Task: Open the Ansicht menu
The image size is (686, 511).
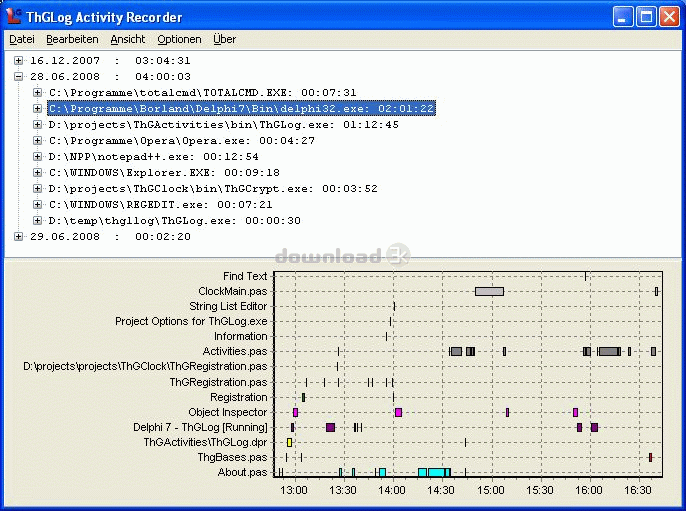Action: pos(128,39)
